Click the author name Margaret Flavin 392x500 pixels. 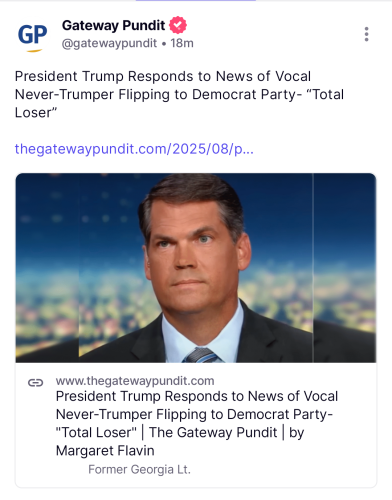[x=105, y=451]
